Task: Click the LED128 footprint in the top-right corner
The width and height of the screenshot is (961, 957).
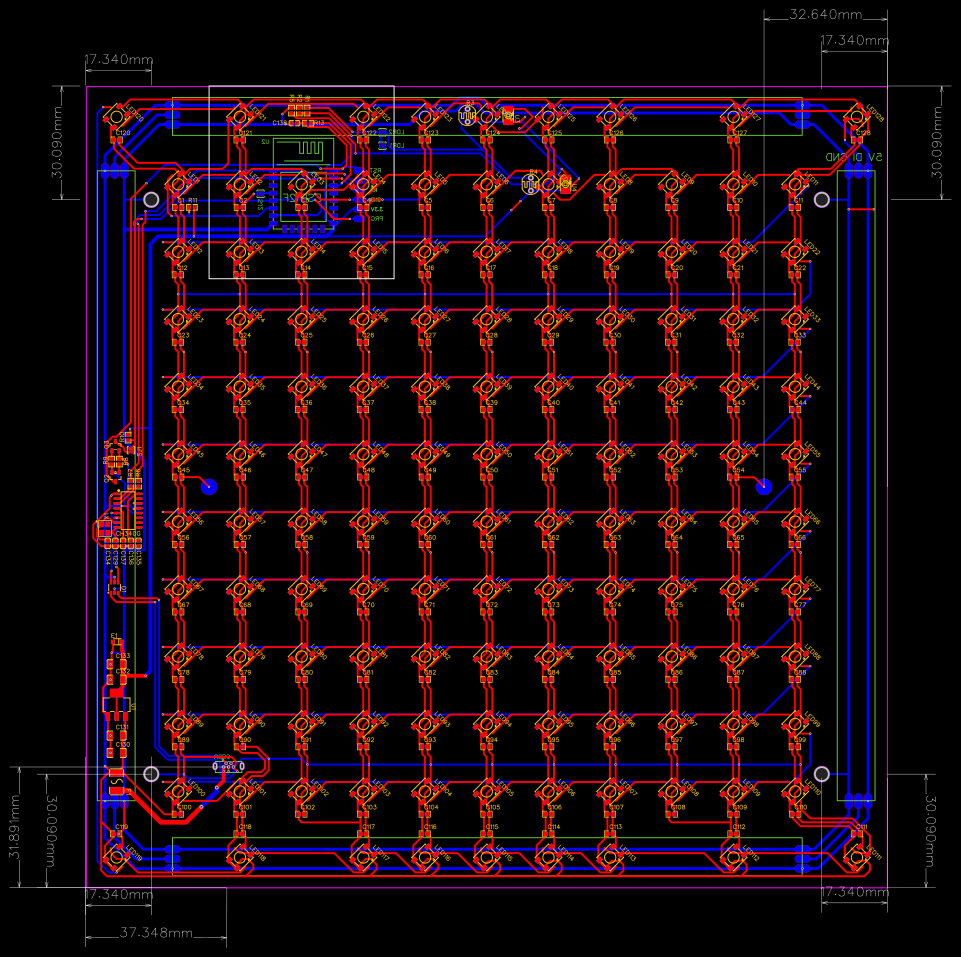Action: 856,118
